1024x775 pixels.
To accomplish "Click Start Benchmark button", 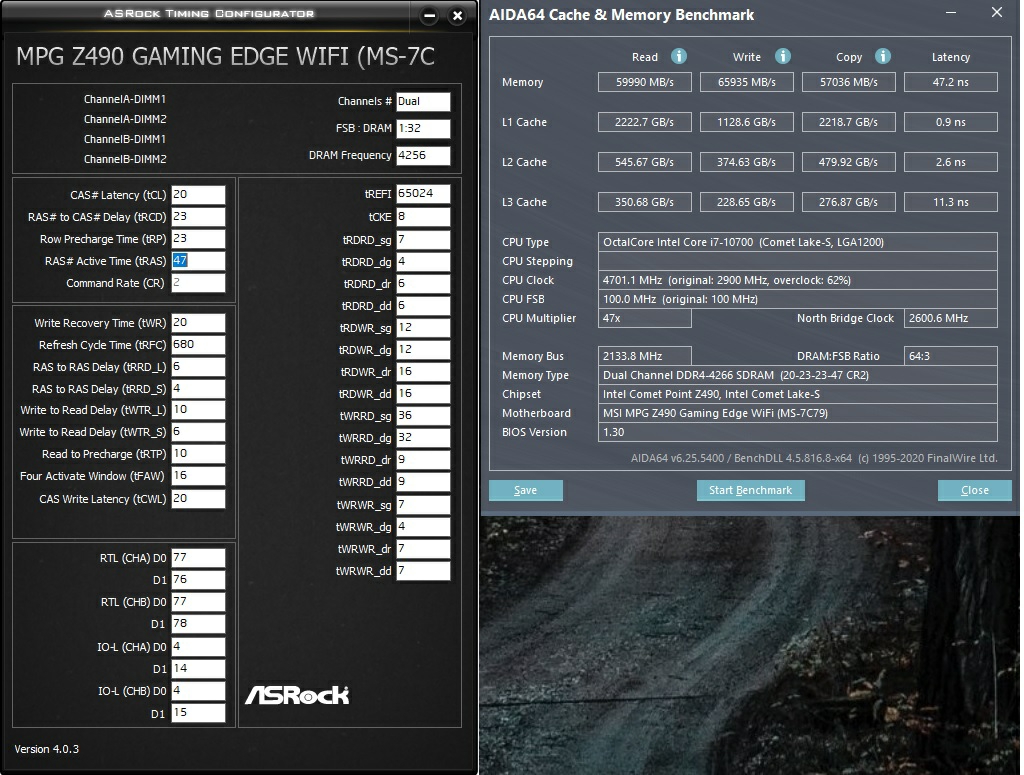I will click(750, 490).
